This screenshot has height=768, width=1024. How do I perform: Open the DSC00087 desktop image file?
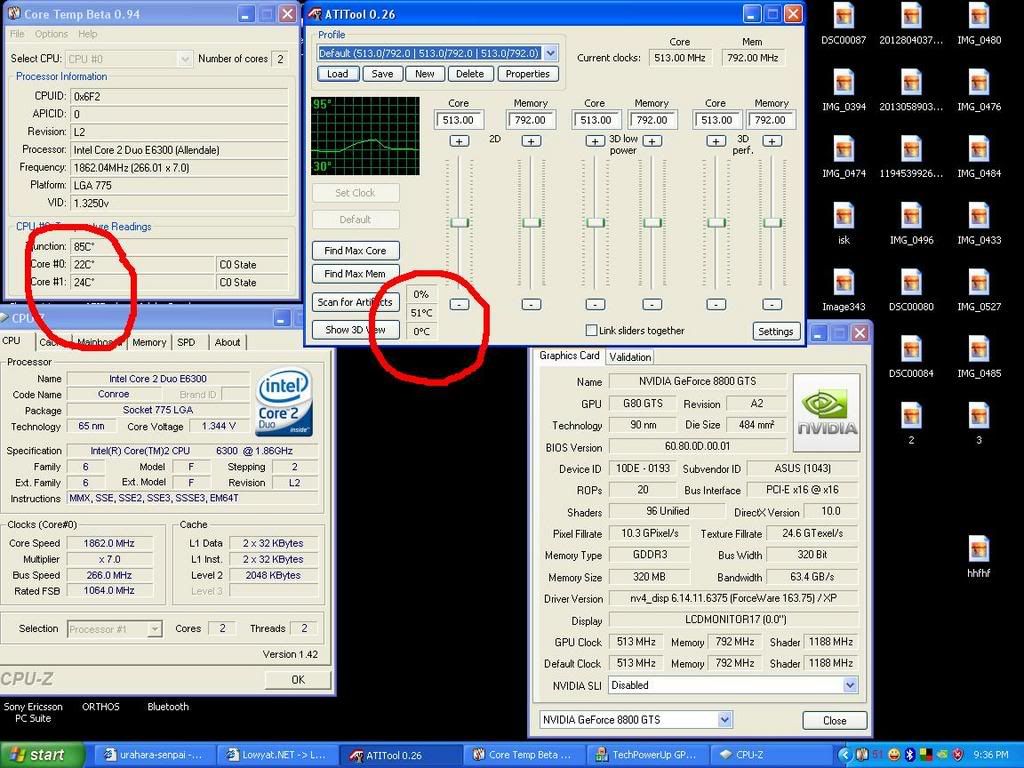(x=843, y=17)
